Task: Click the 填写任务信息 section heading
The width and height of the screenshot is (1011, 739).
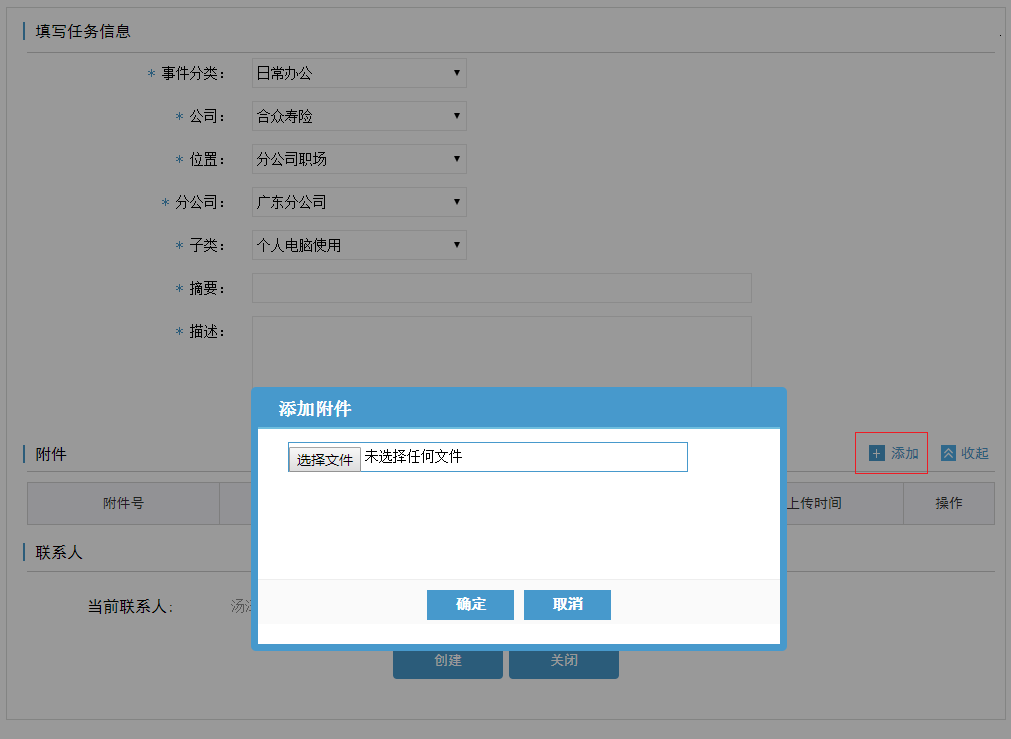Action: pyautogui.click(x=83, y=31)
